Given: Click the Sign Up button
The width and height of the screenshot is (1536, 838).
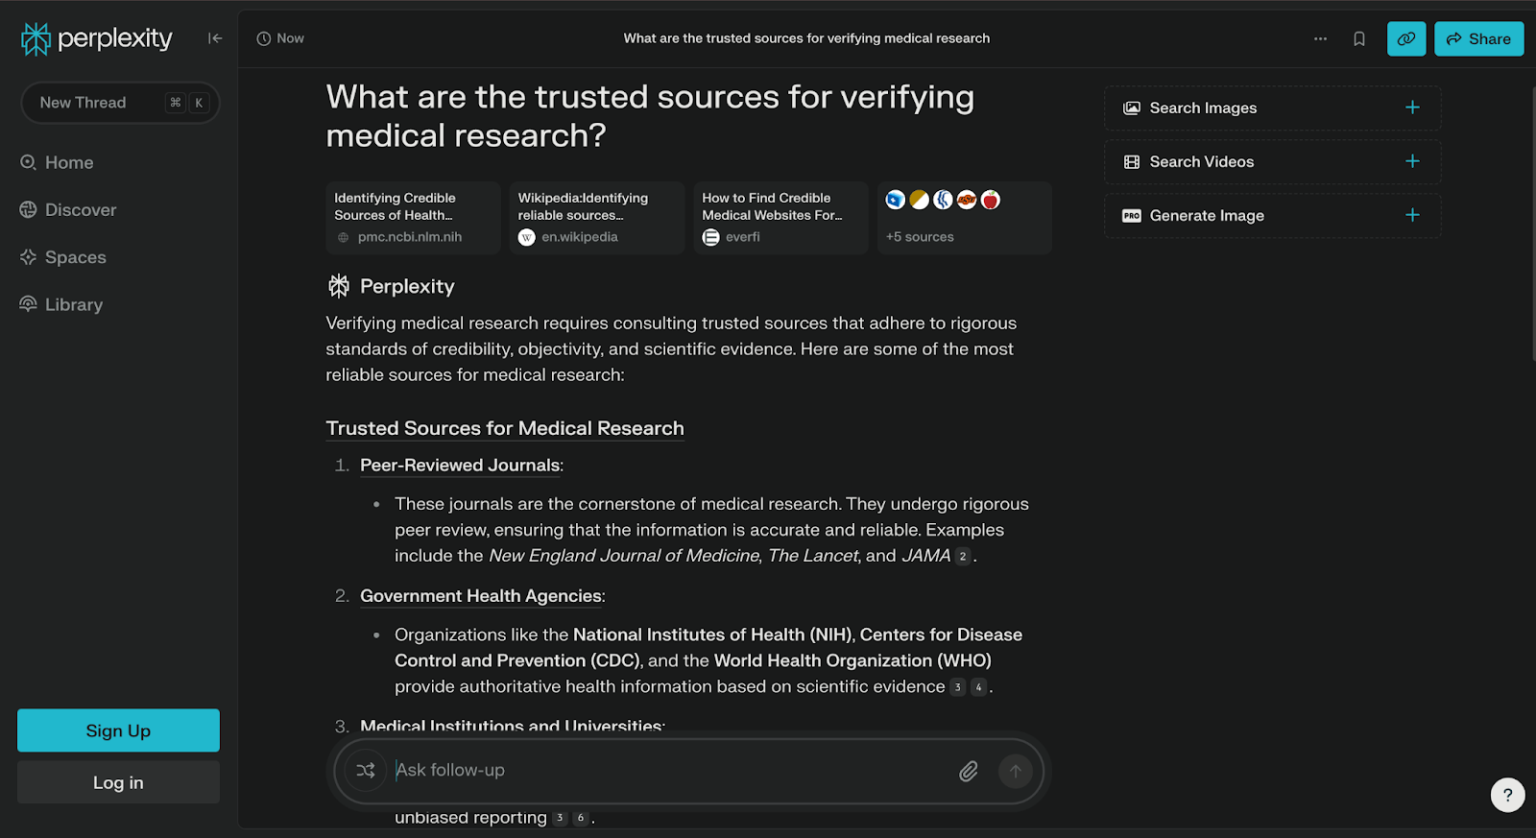Looking at the screenshot, I should [x=117, y=730].
